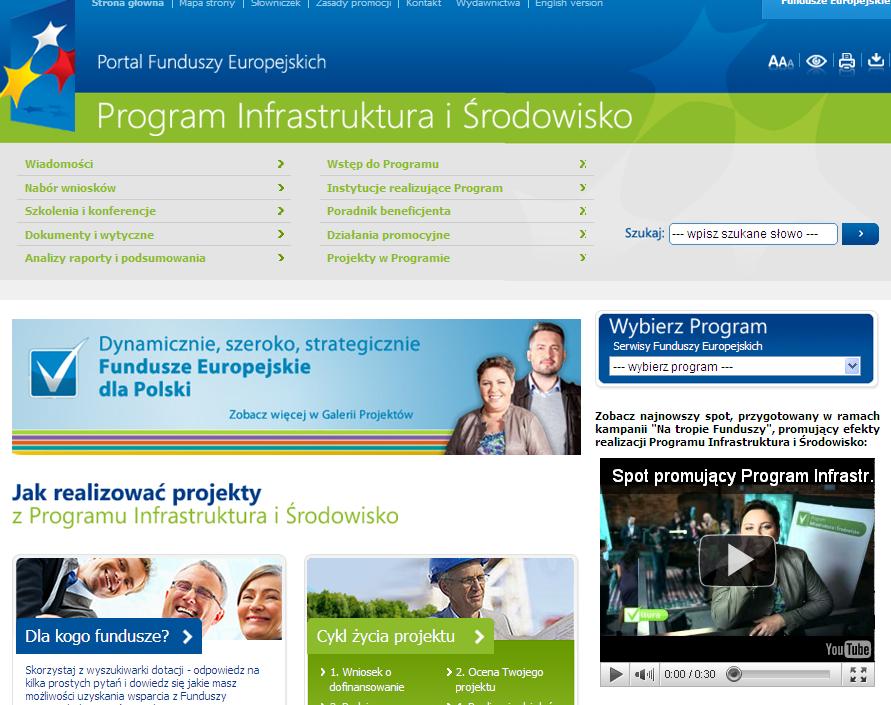
Task: Click the download icon in header
Action: [876, 60]
